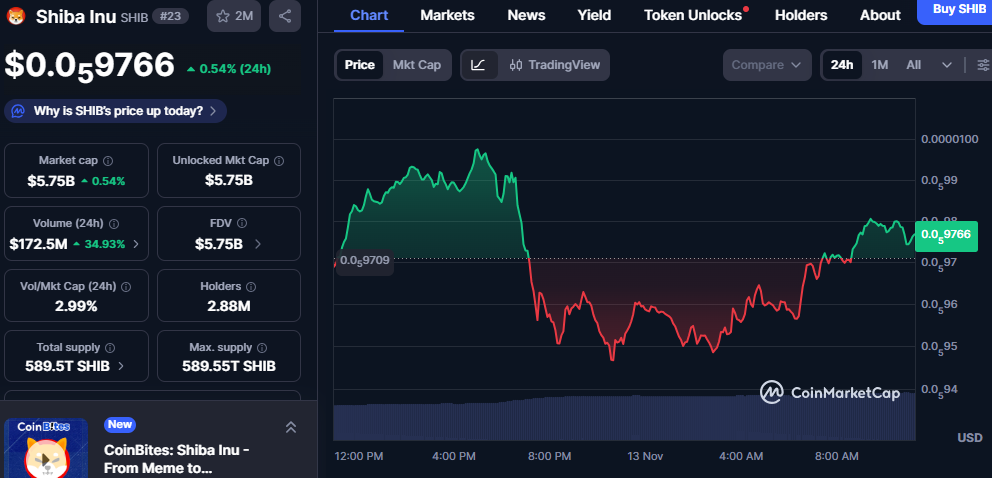Click the Holders info icon
Image resolution: width=992 pixels, height=478 pixels.
[246, 287]
